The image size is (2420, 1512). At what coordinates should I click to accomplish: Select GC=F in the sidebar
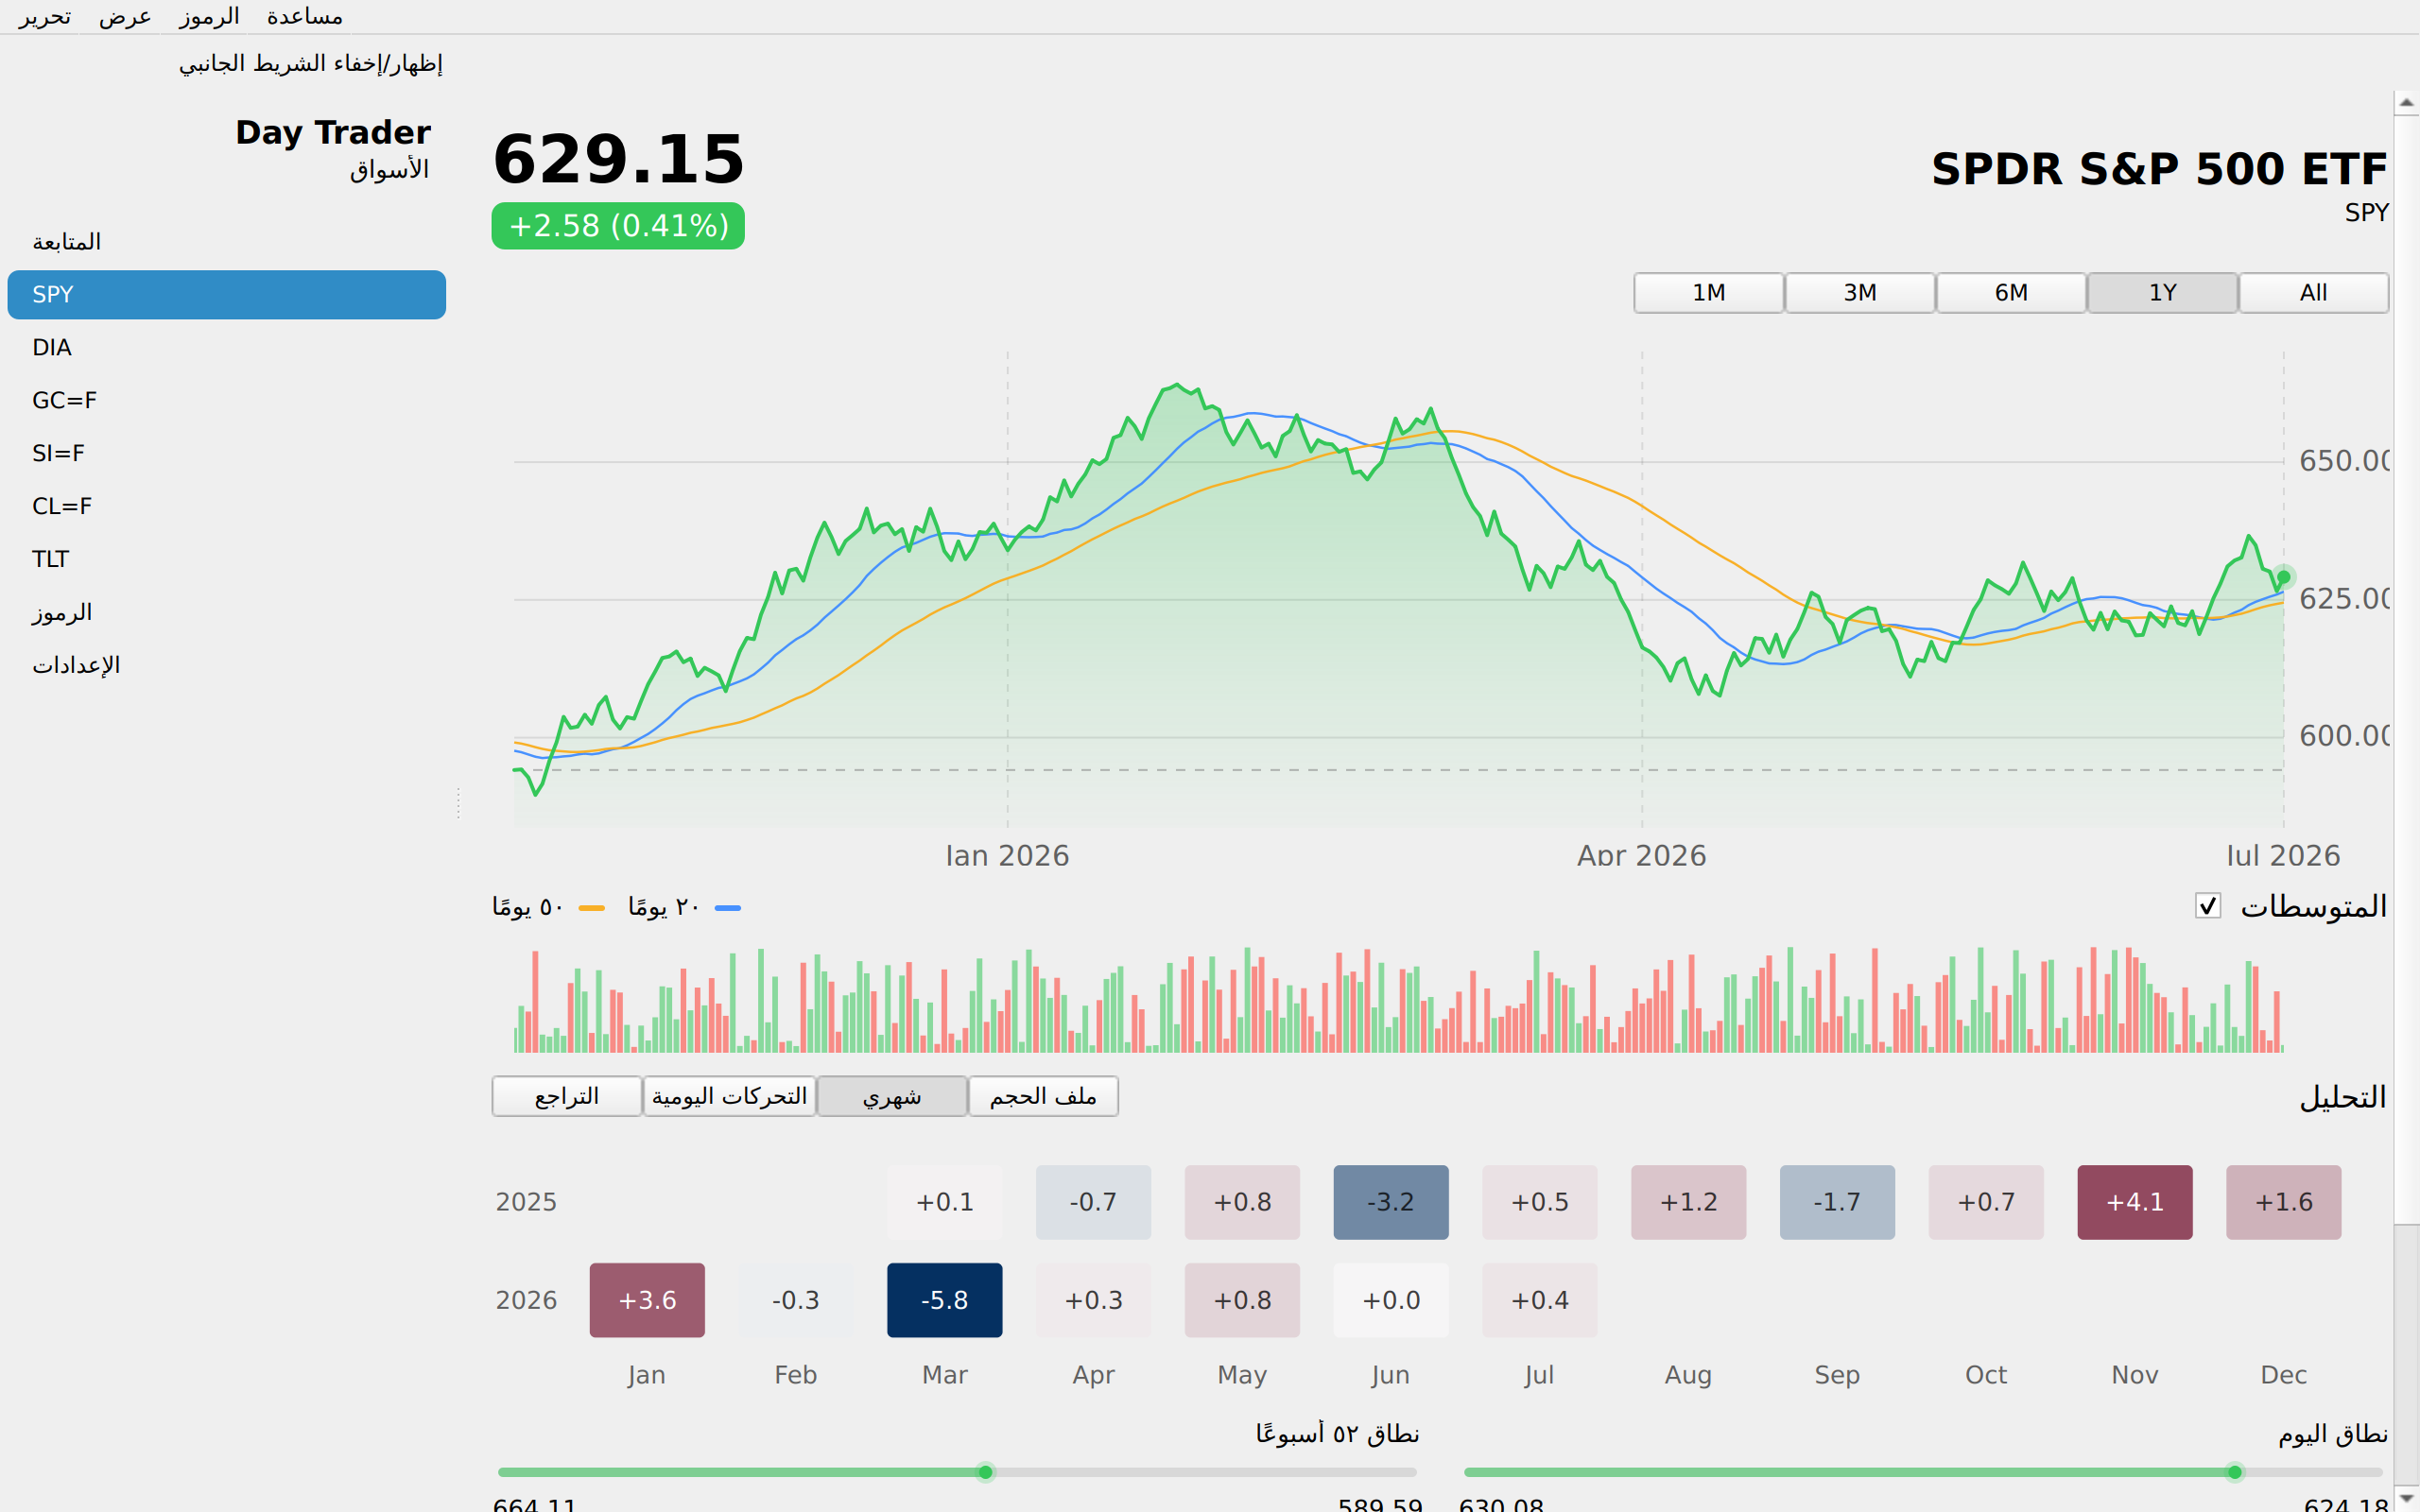(227, 401)
